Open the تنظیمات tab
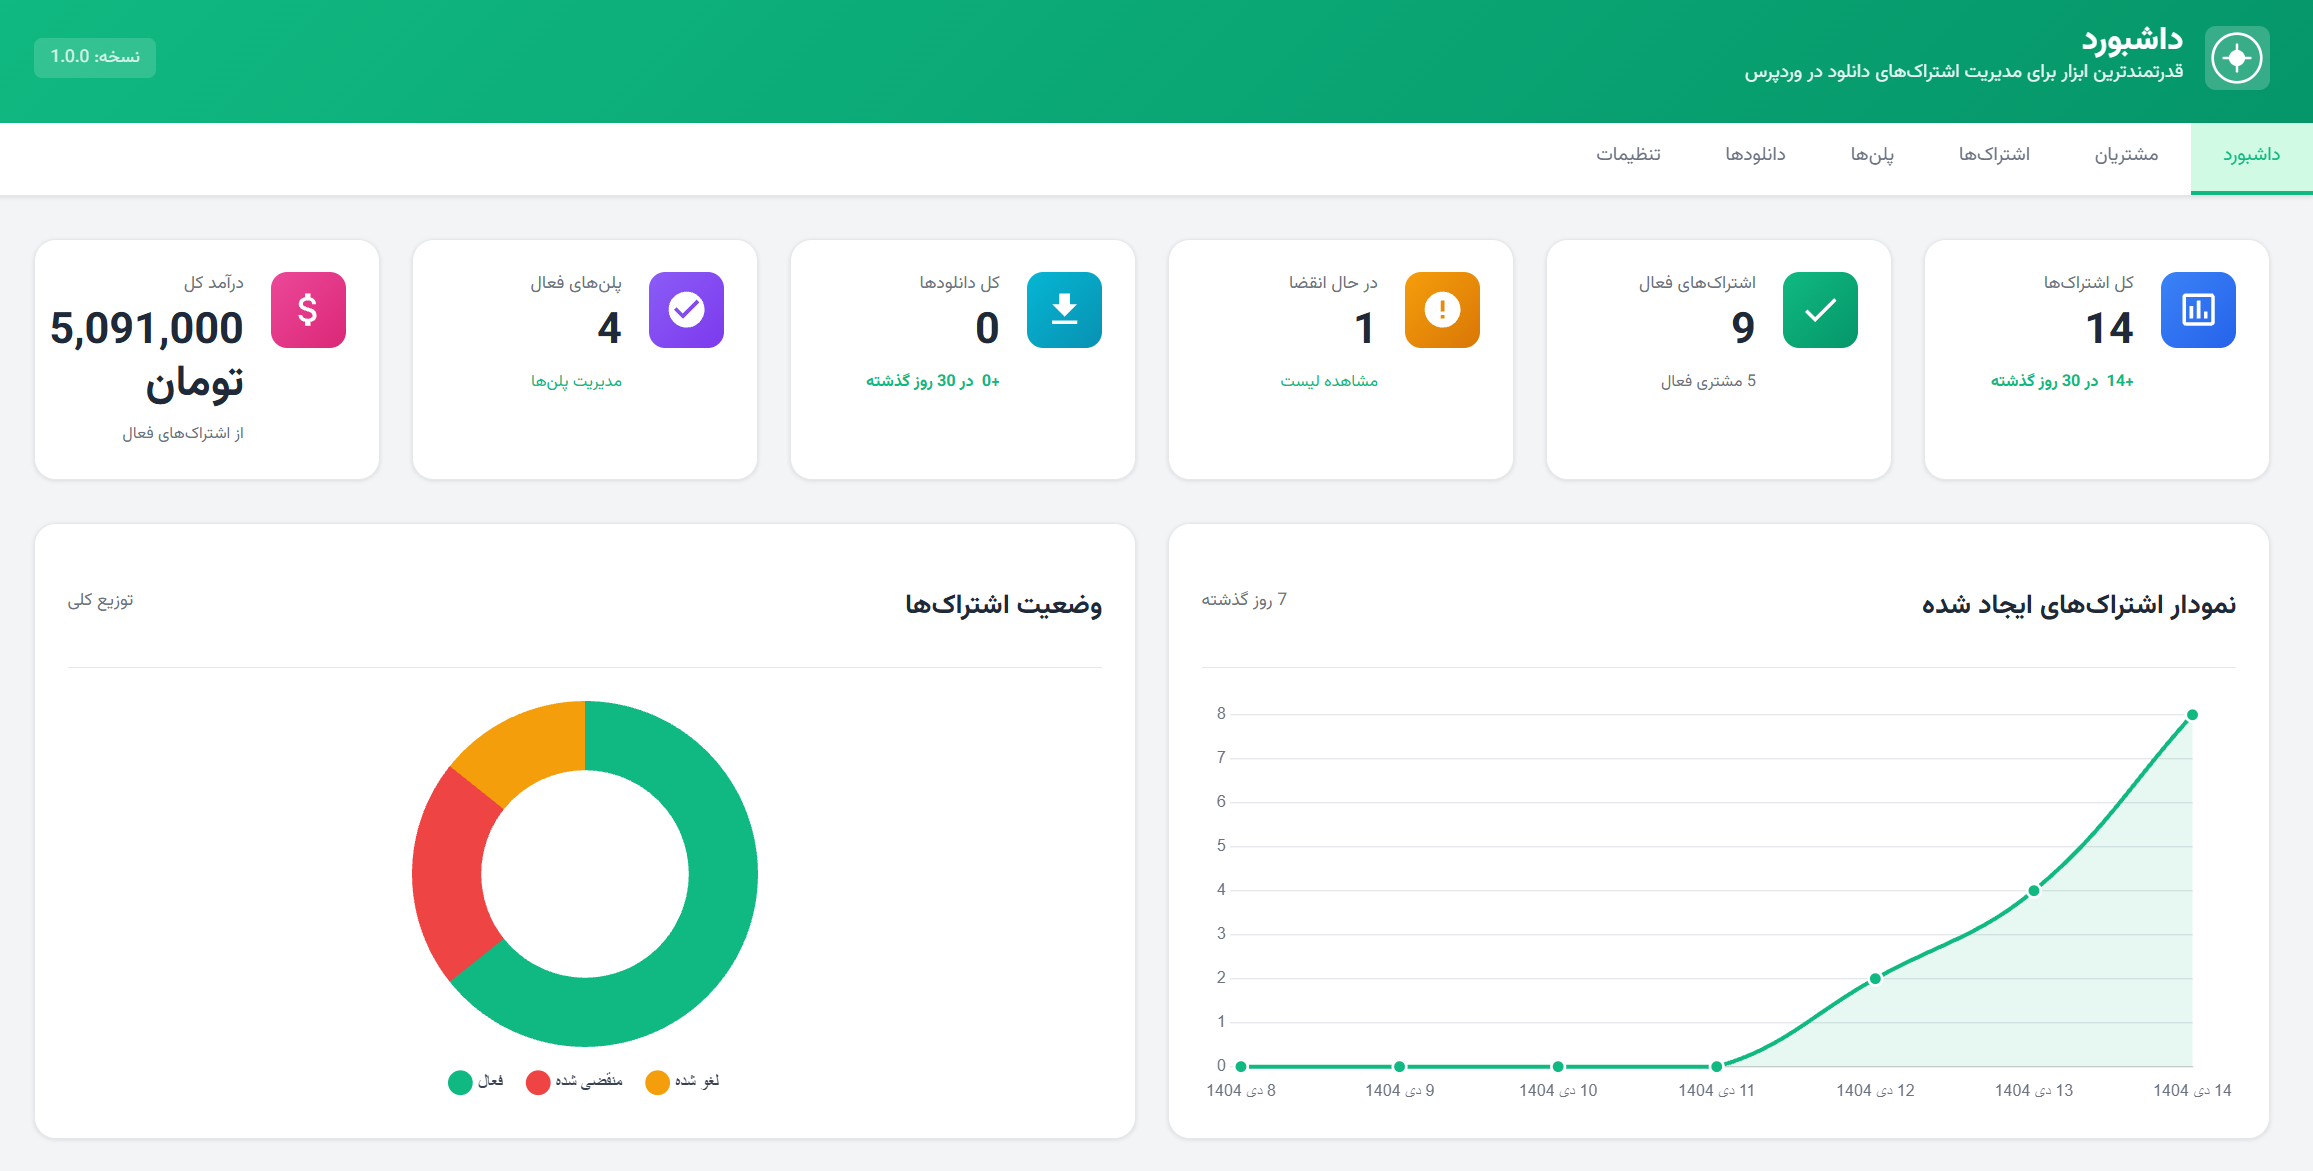 (x=1628, y=155)
